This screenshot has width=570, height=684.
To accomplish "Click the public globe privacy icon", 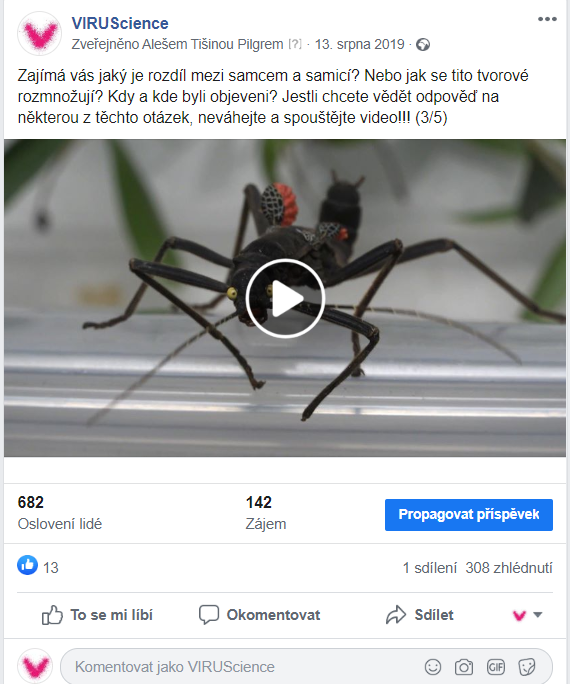I will point(423,44).
